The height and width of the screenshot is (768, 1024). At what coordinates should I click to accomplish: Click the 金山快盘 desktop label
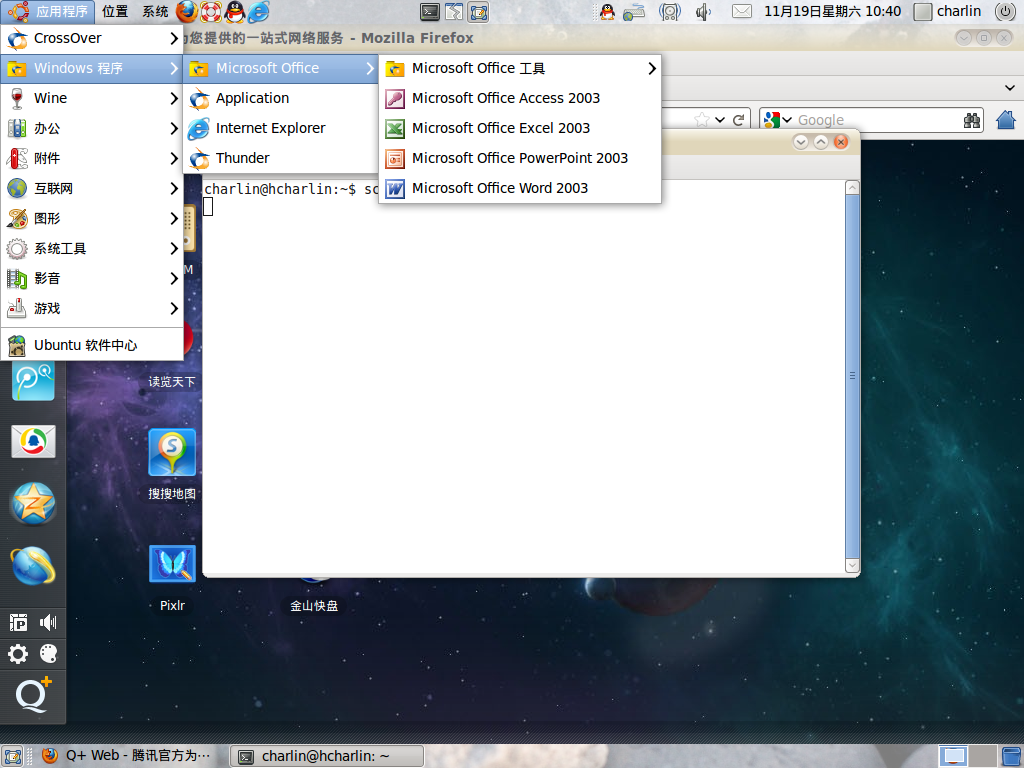click(x=314, y=605)
